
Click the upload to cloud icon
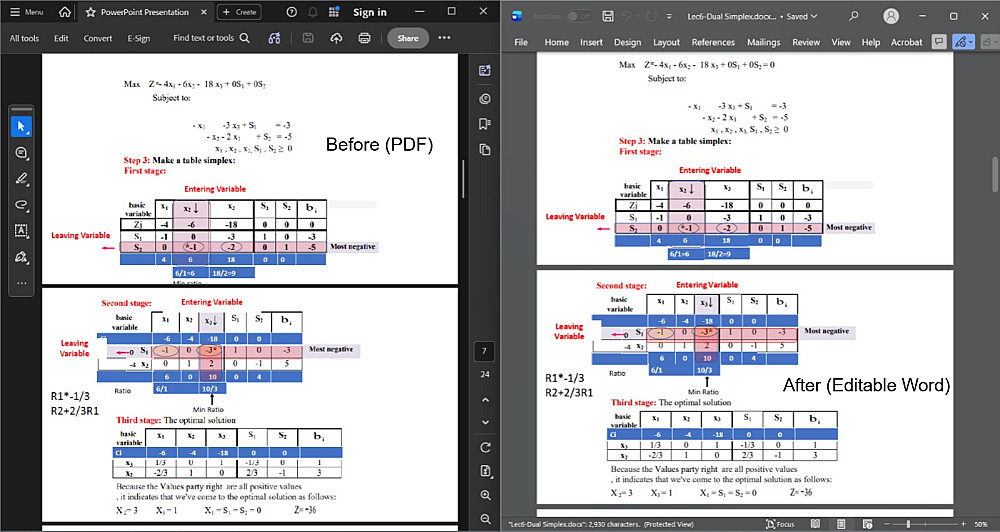coord(336,38)
